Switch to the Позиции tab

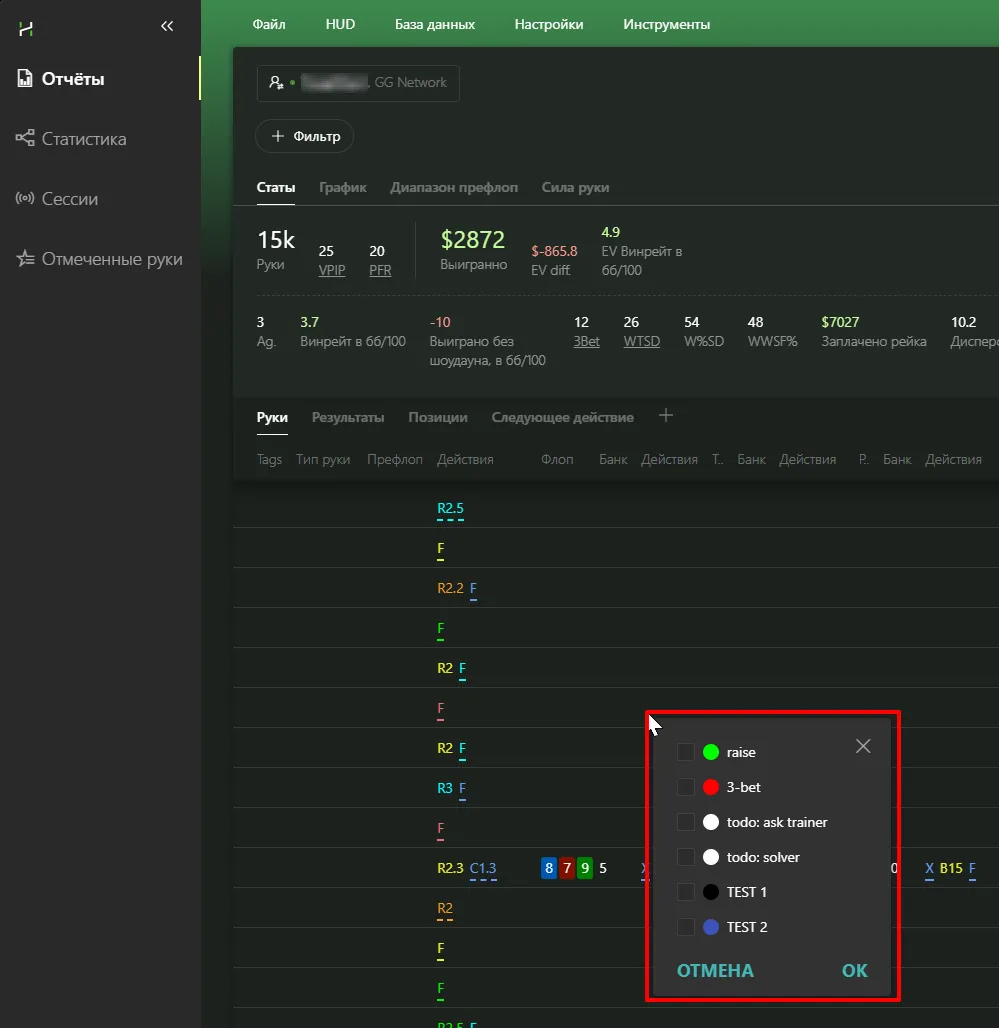pos(437,417)
